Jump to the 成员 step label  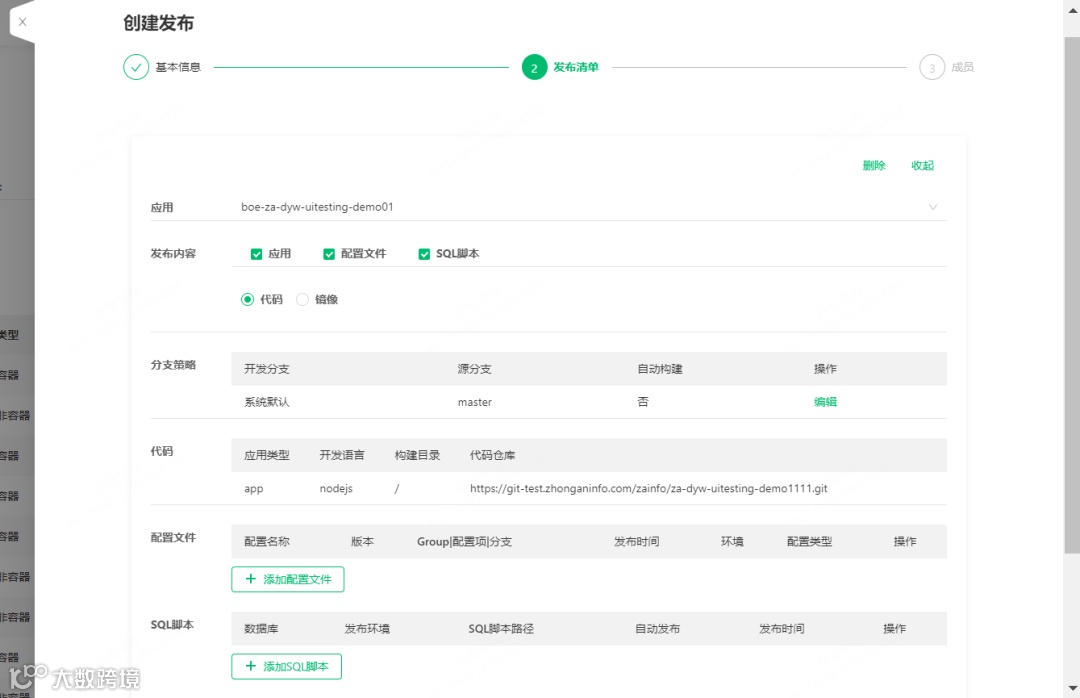click(x=962, y=67)
